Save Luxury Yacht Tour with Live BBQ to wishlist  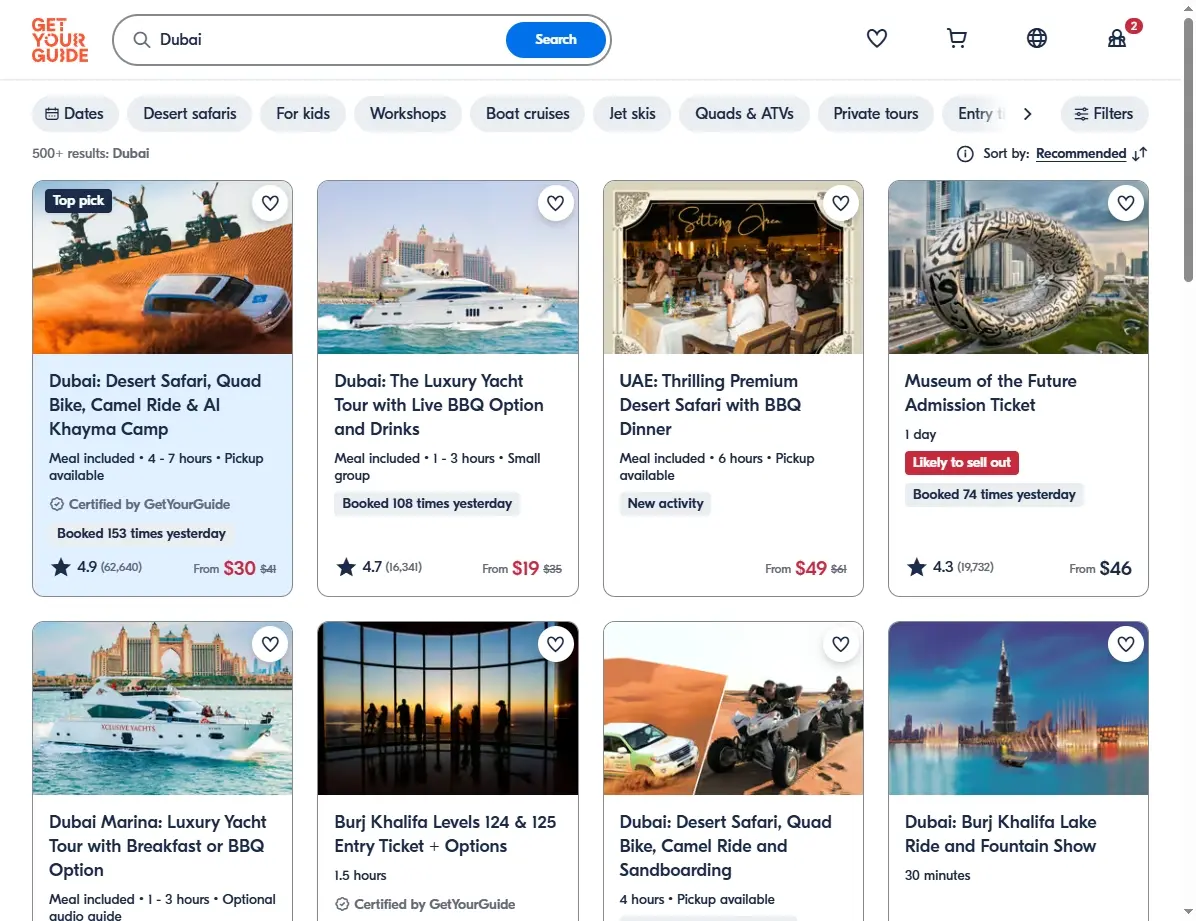pos(555,203)
